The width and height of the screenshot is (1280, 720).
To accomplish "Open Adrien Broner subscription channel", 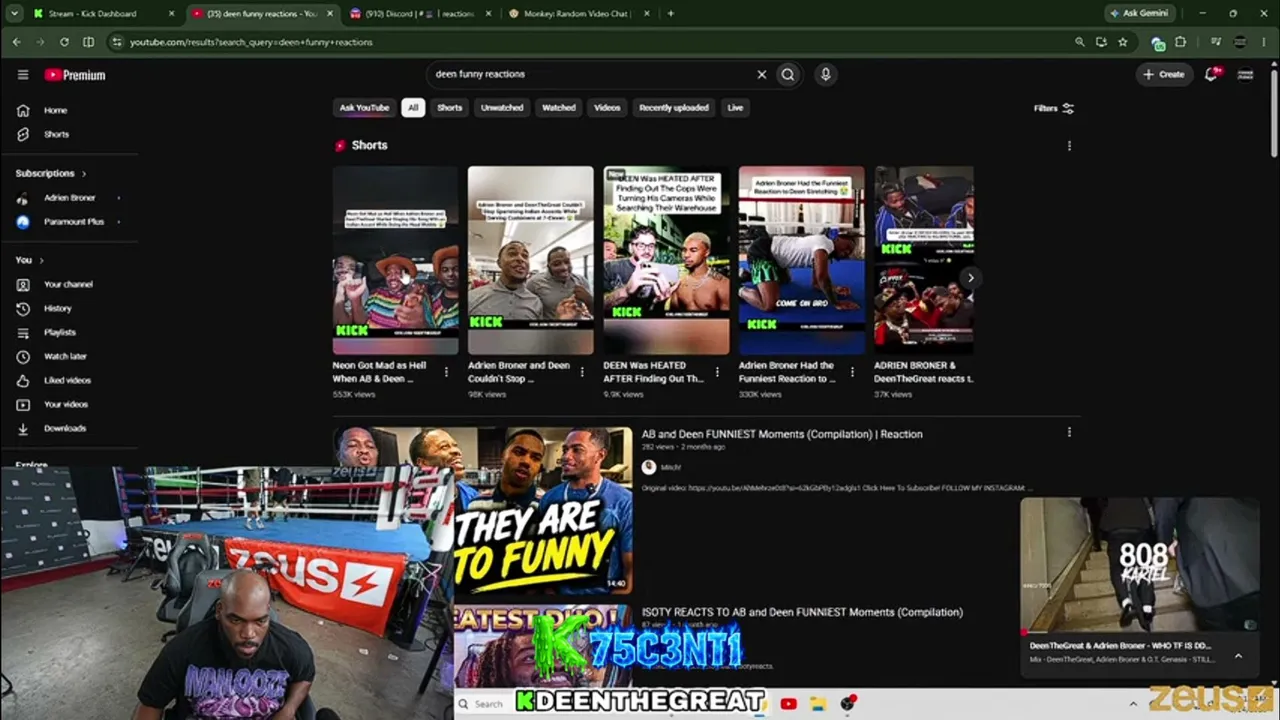I will [69, 198].
